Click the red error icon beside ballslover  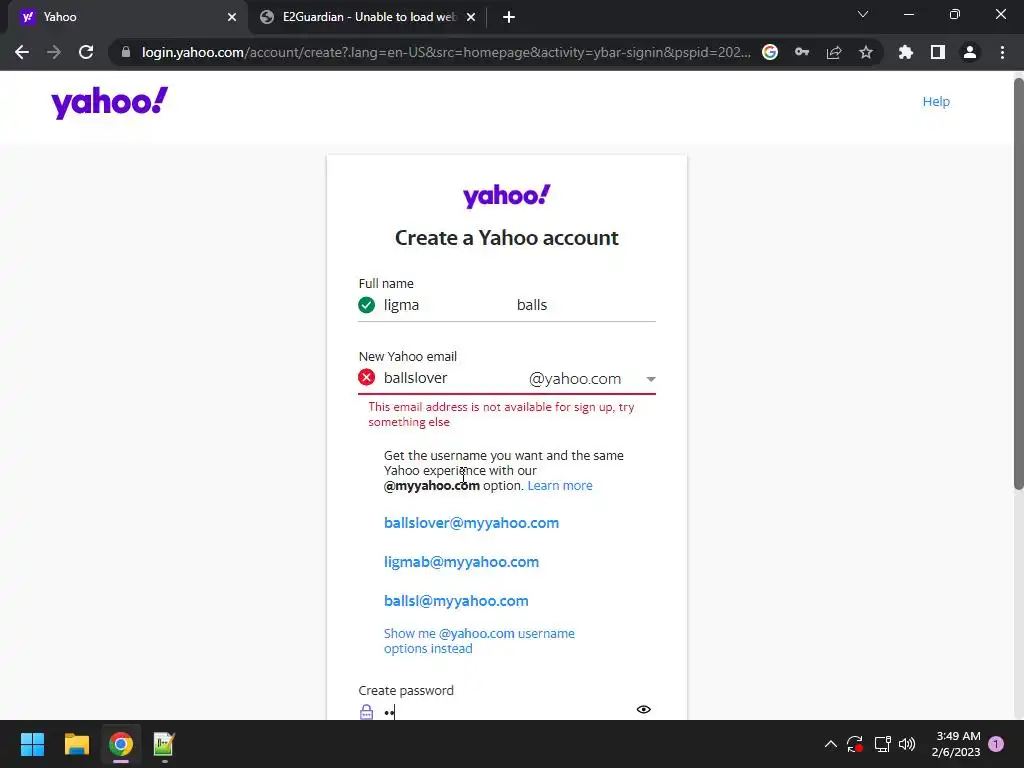tap(366, 377)
